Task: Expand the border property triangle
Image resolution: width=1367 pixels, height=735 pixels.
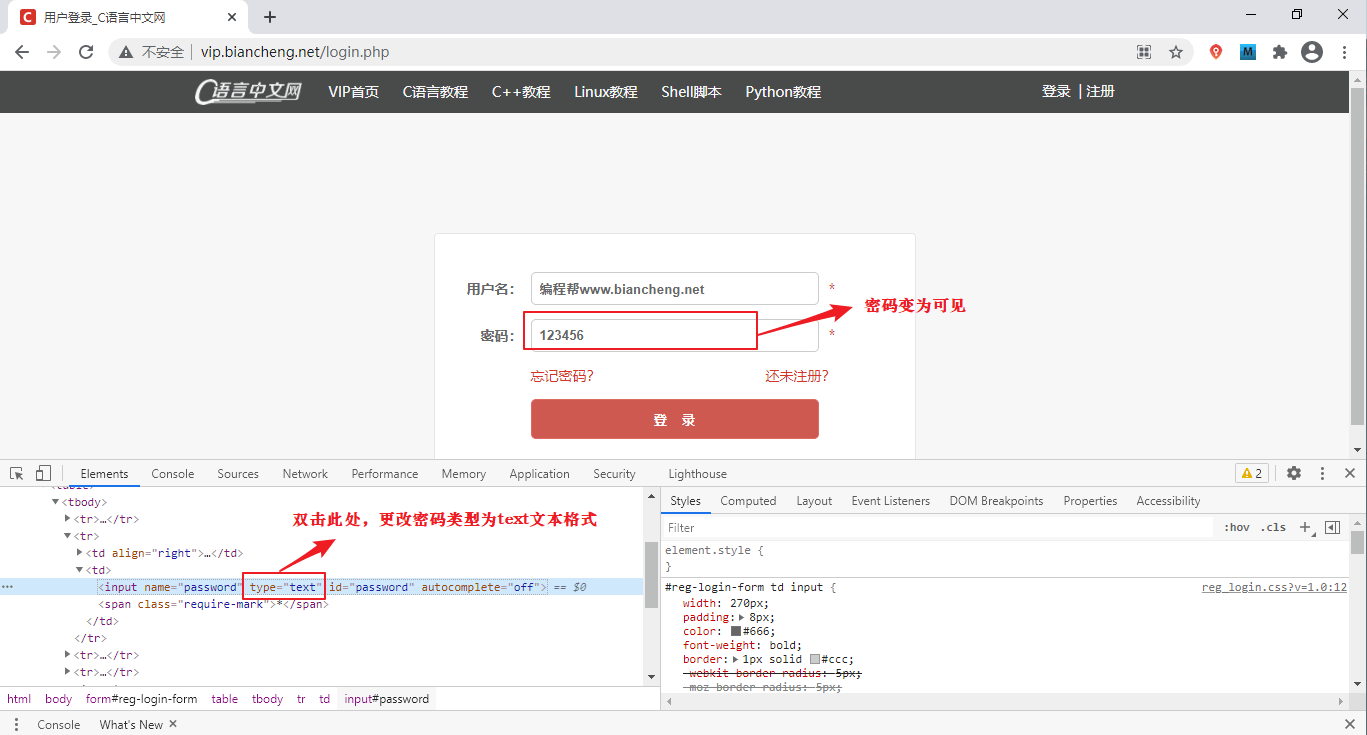Action: coord(736,659)
